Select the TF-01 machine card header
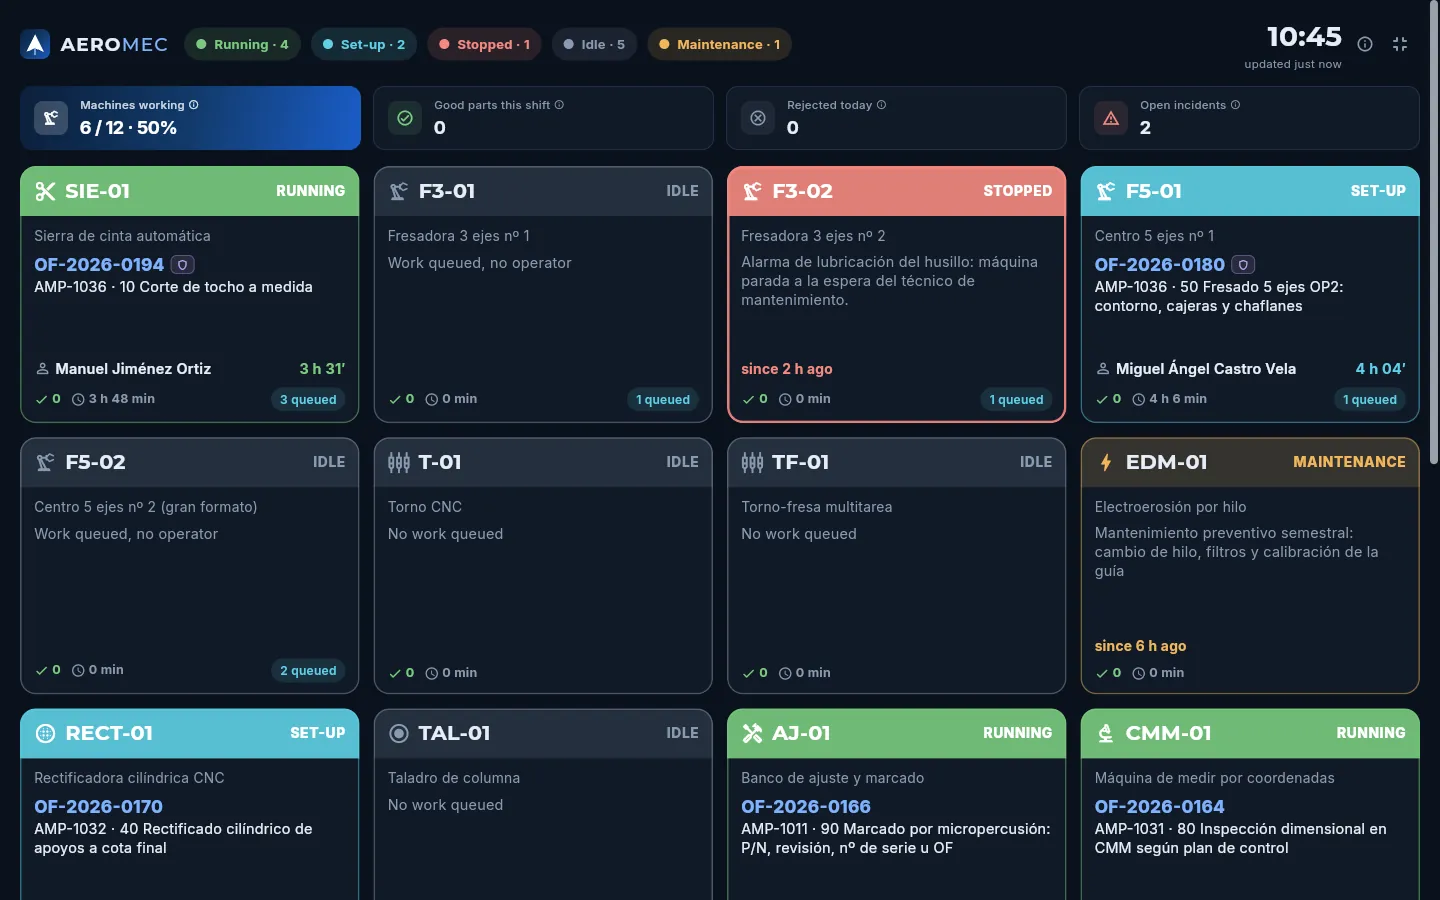 pyautogui.click(x=897, y=462)
